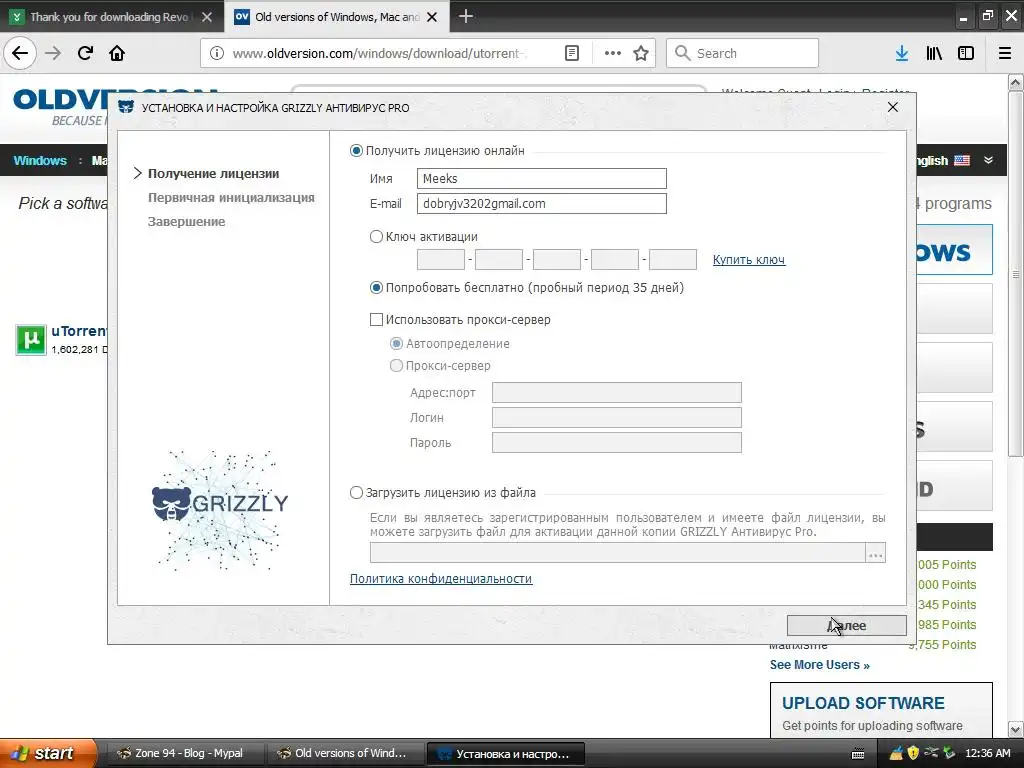Click the 'Имя' name field with Meeks
1024x768 pixels.
pyautogui.click(x=541, y=178)
